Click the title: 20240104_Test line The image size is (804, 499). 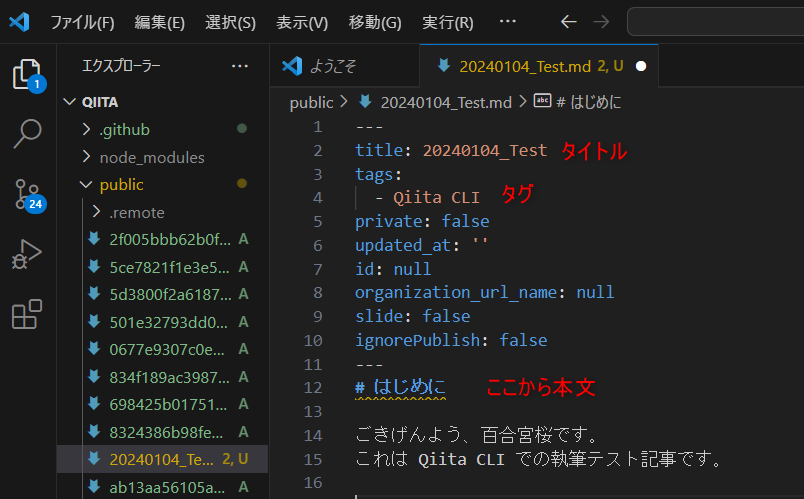451,150
